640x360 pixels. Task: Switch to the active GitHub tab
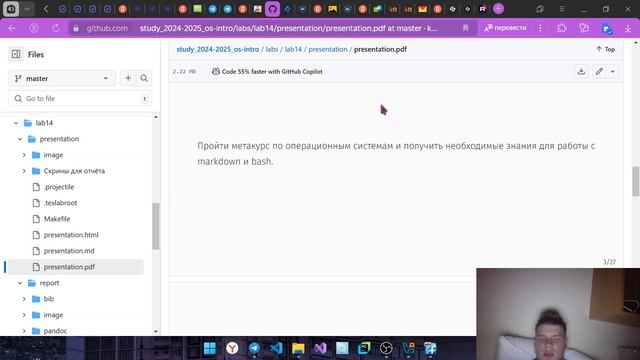tap(272, 9)
